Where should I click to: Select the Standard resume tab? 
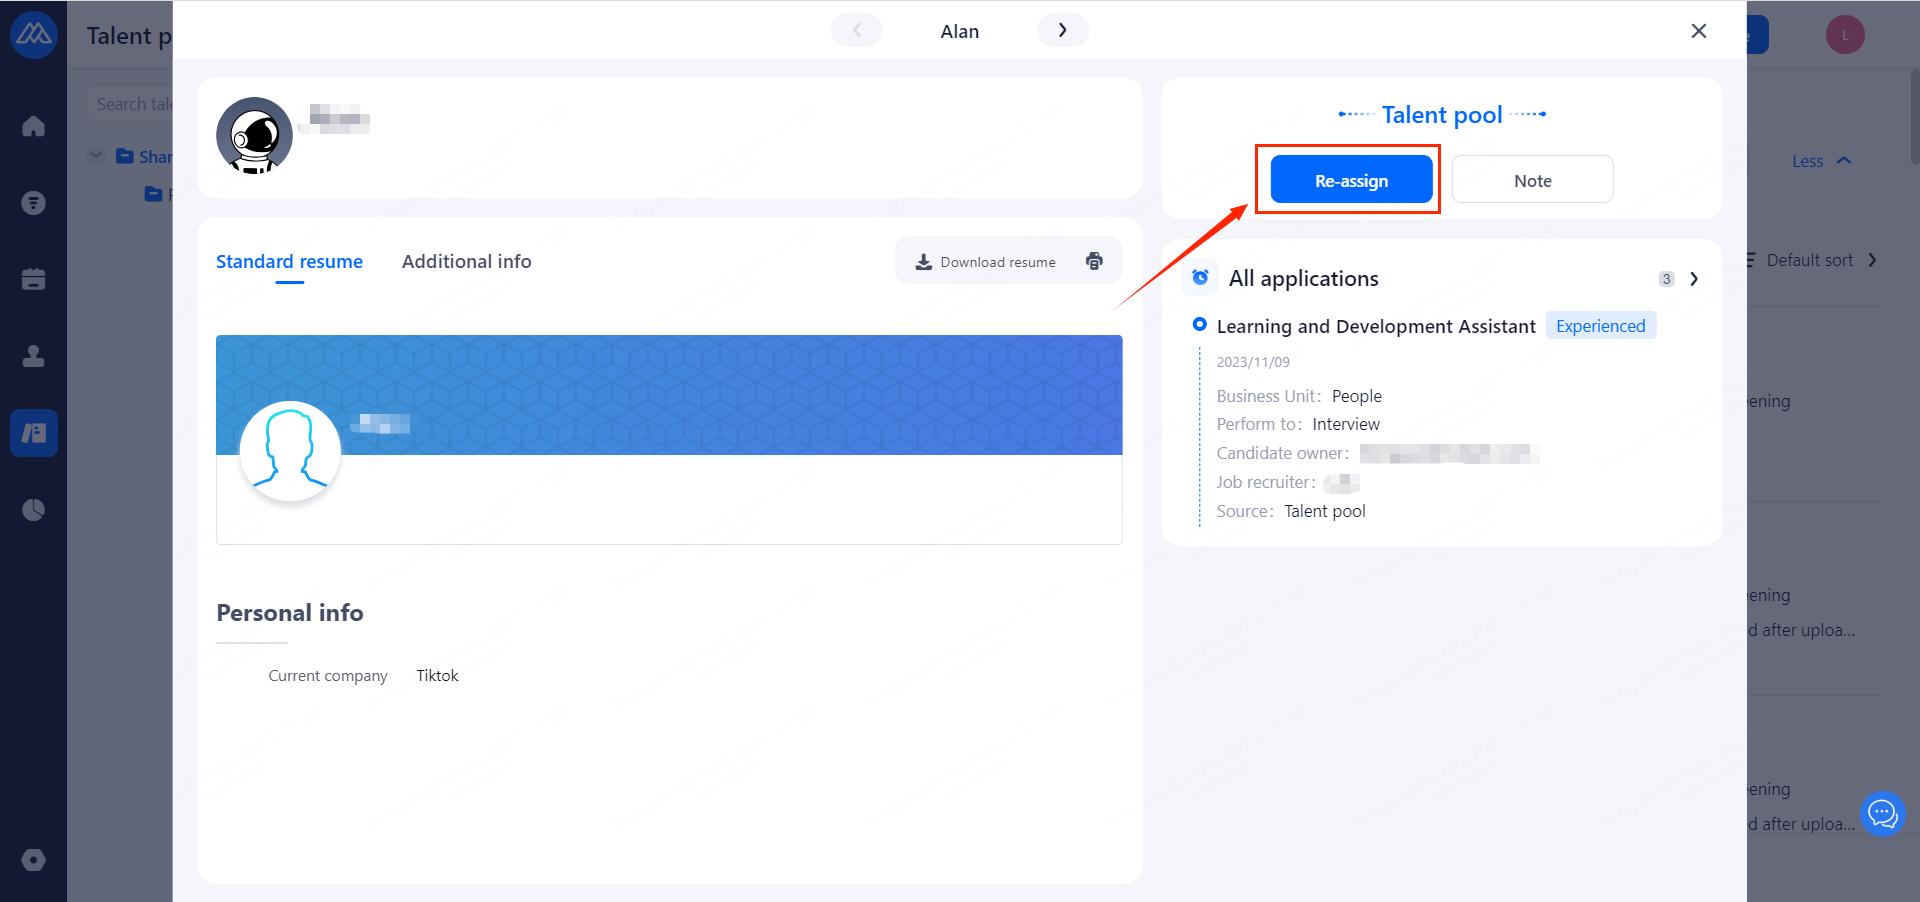289,261
